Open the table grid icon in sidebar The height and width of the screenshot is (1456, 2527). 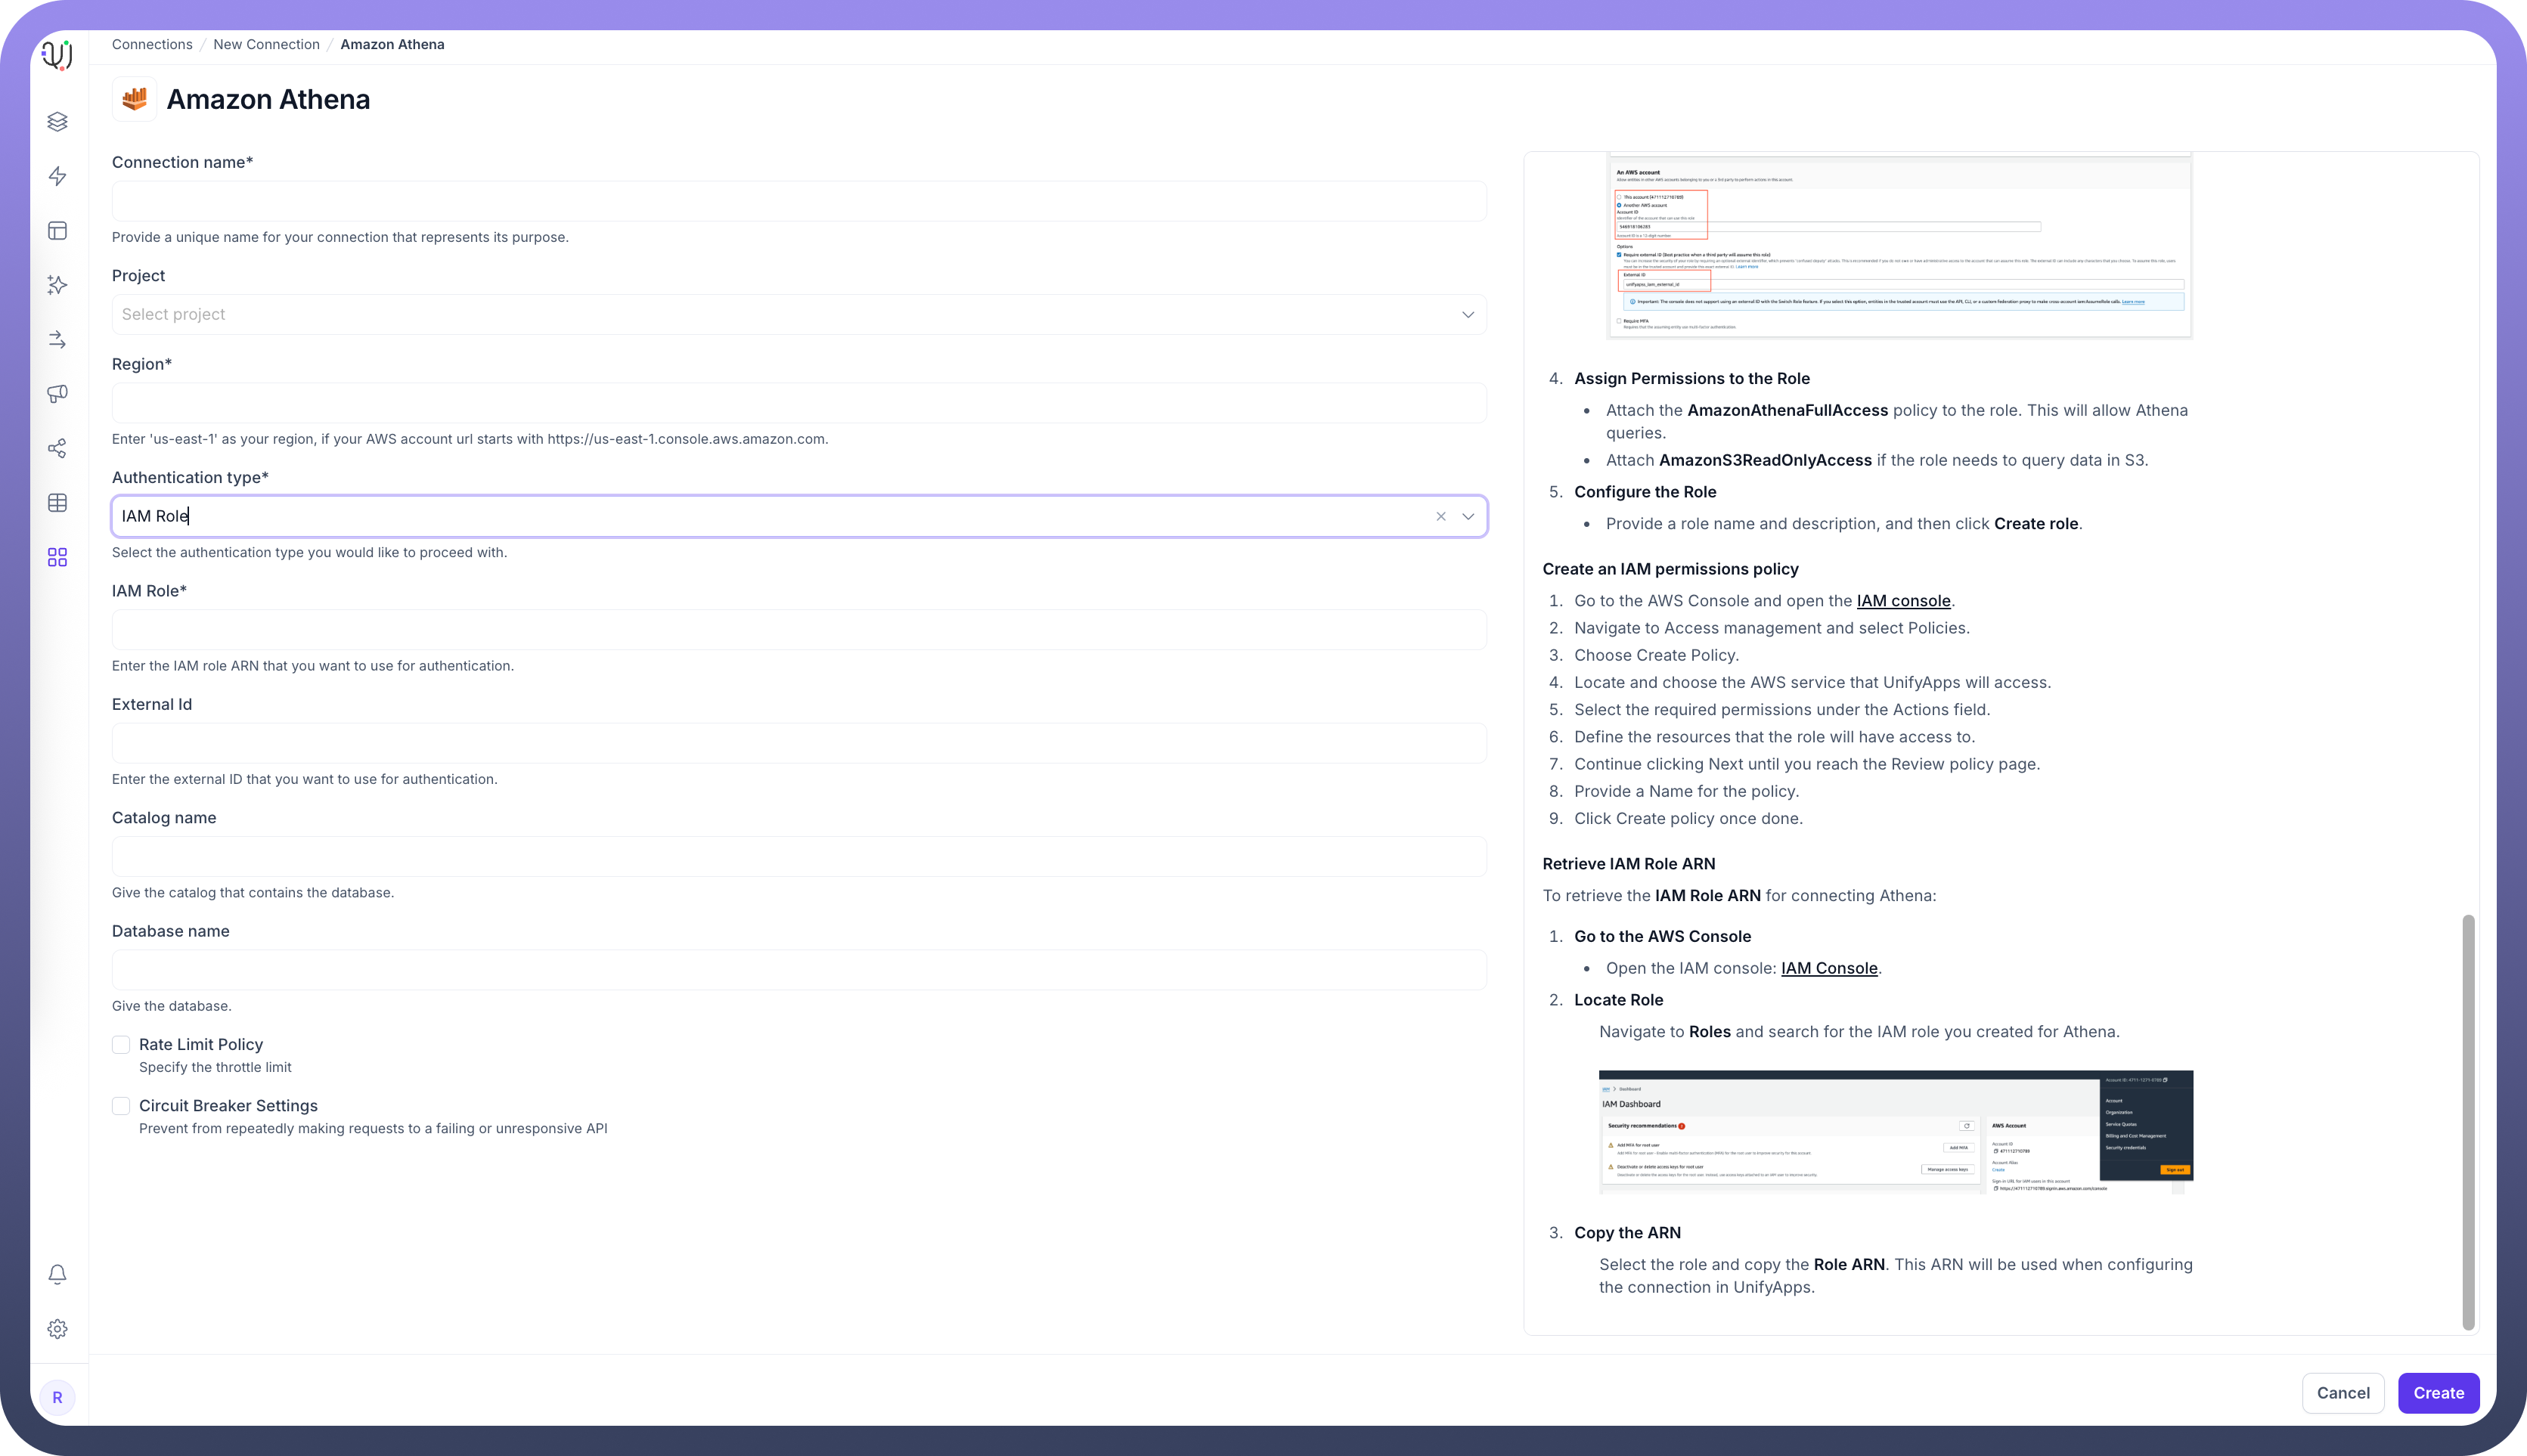click(x=57, y=503)
